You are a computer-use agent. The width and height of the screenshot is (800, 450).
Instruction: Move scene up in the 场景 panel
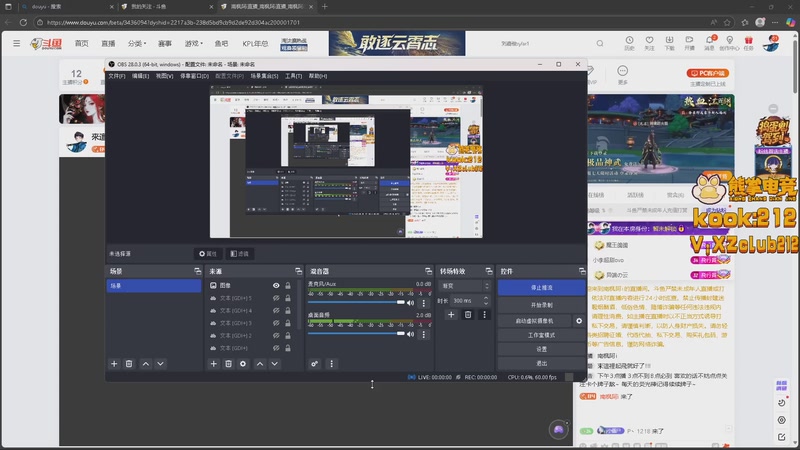[x=146, y=364]
